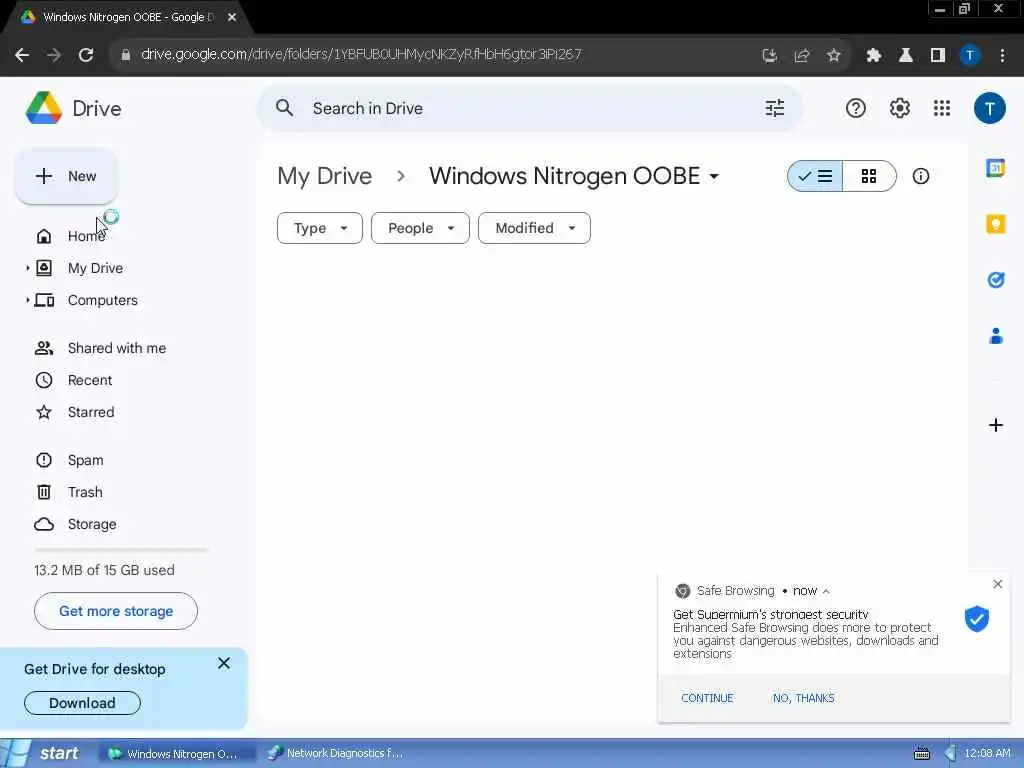1024x768 pixels.
Task: Click the storage usage bar
Action: click(121, 550)
